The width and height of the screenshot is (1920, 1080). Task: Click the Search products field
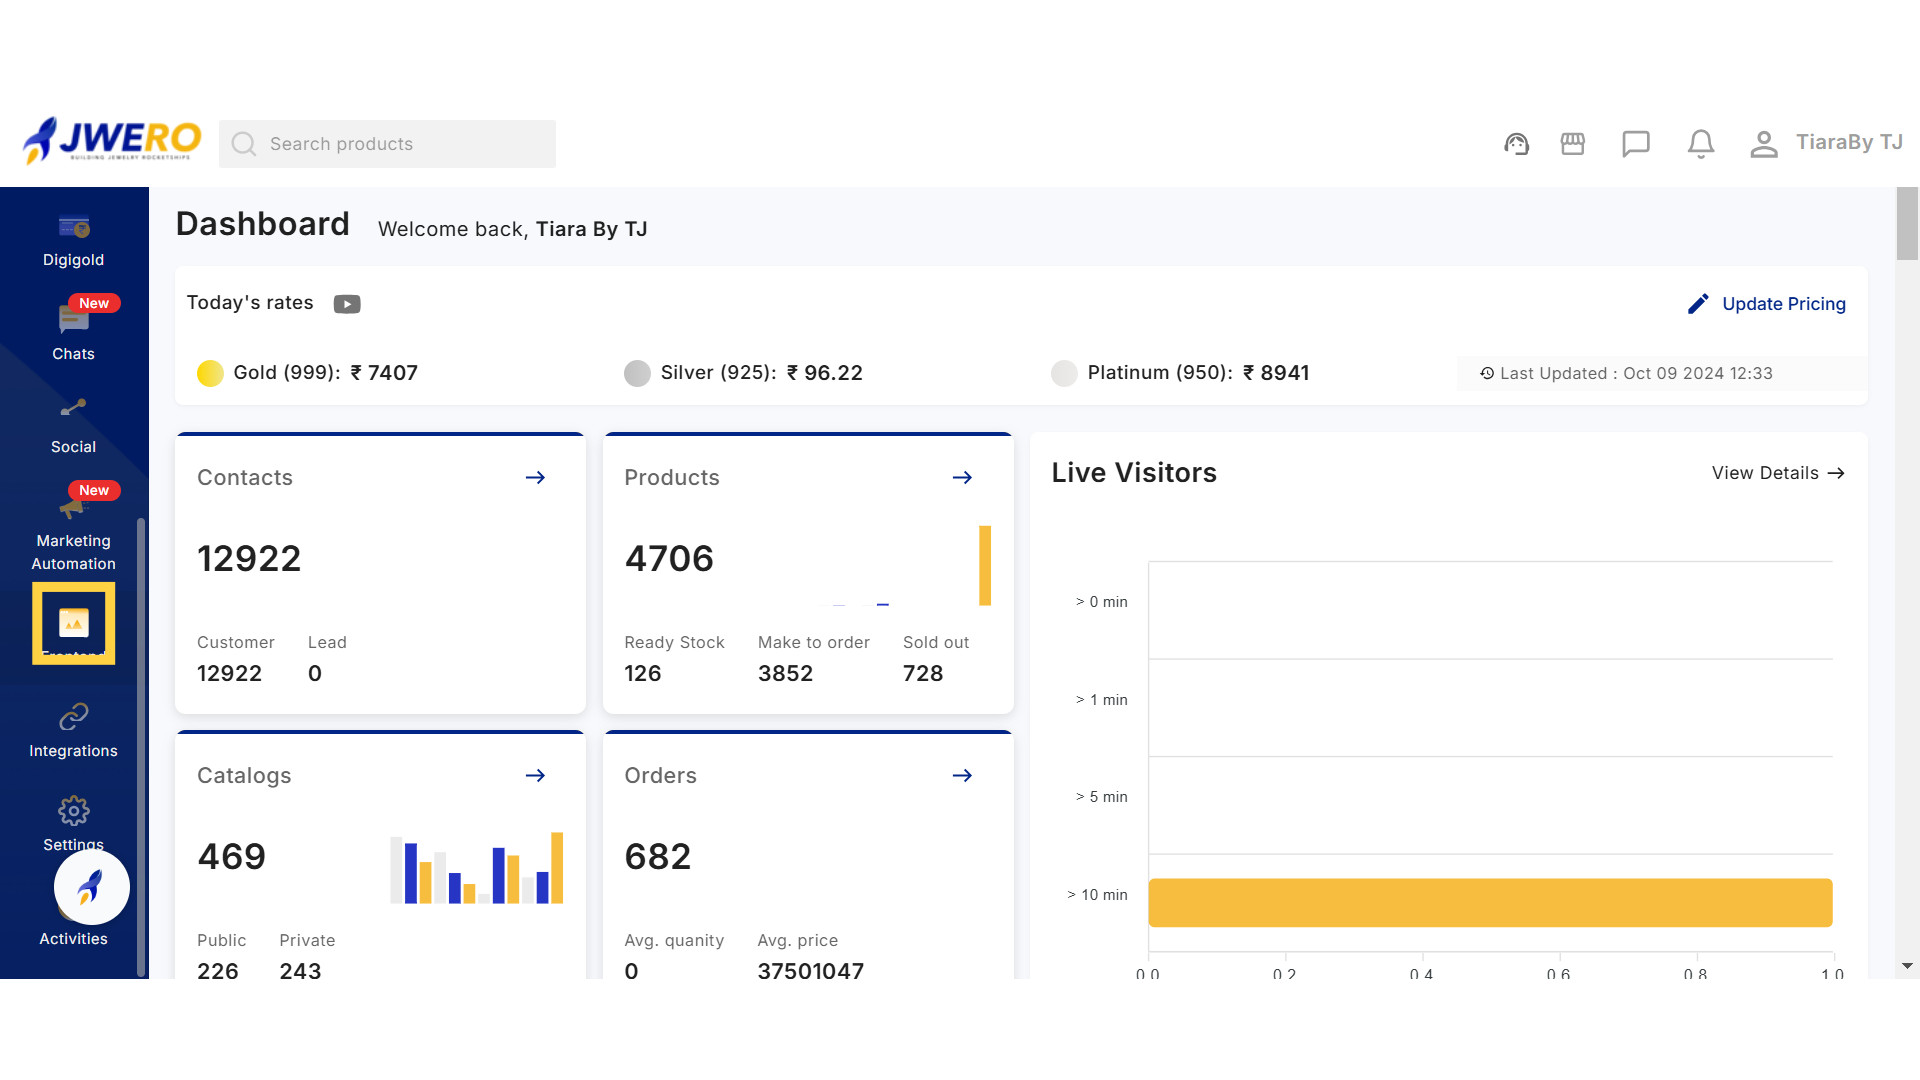(387, 144)
